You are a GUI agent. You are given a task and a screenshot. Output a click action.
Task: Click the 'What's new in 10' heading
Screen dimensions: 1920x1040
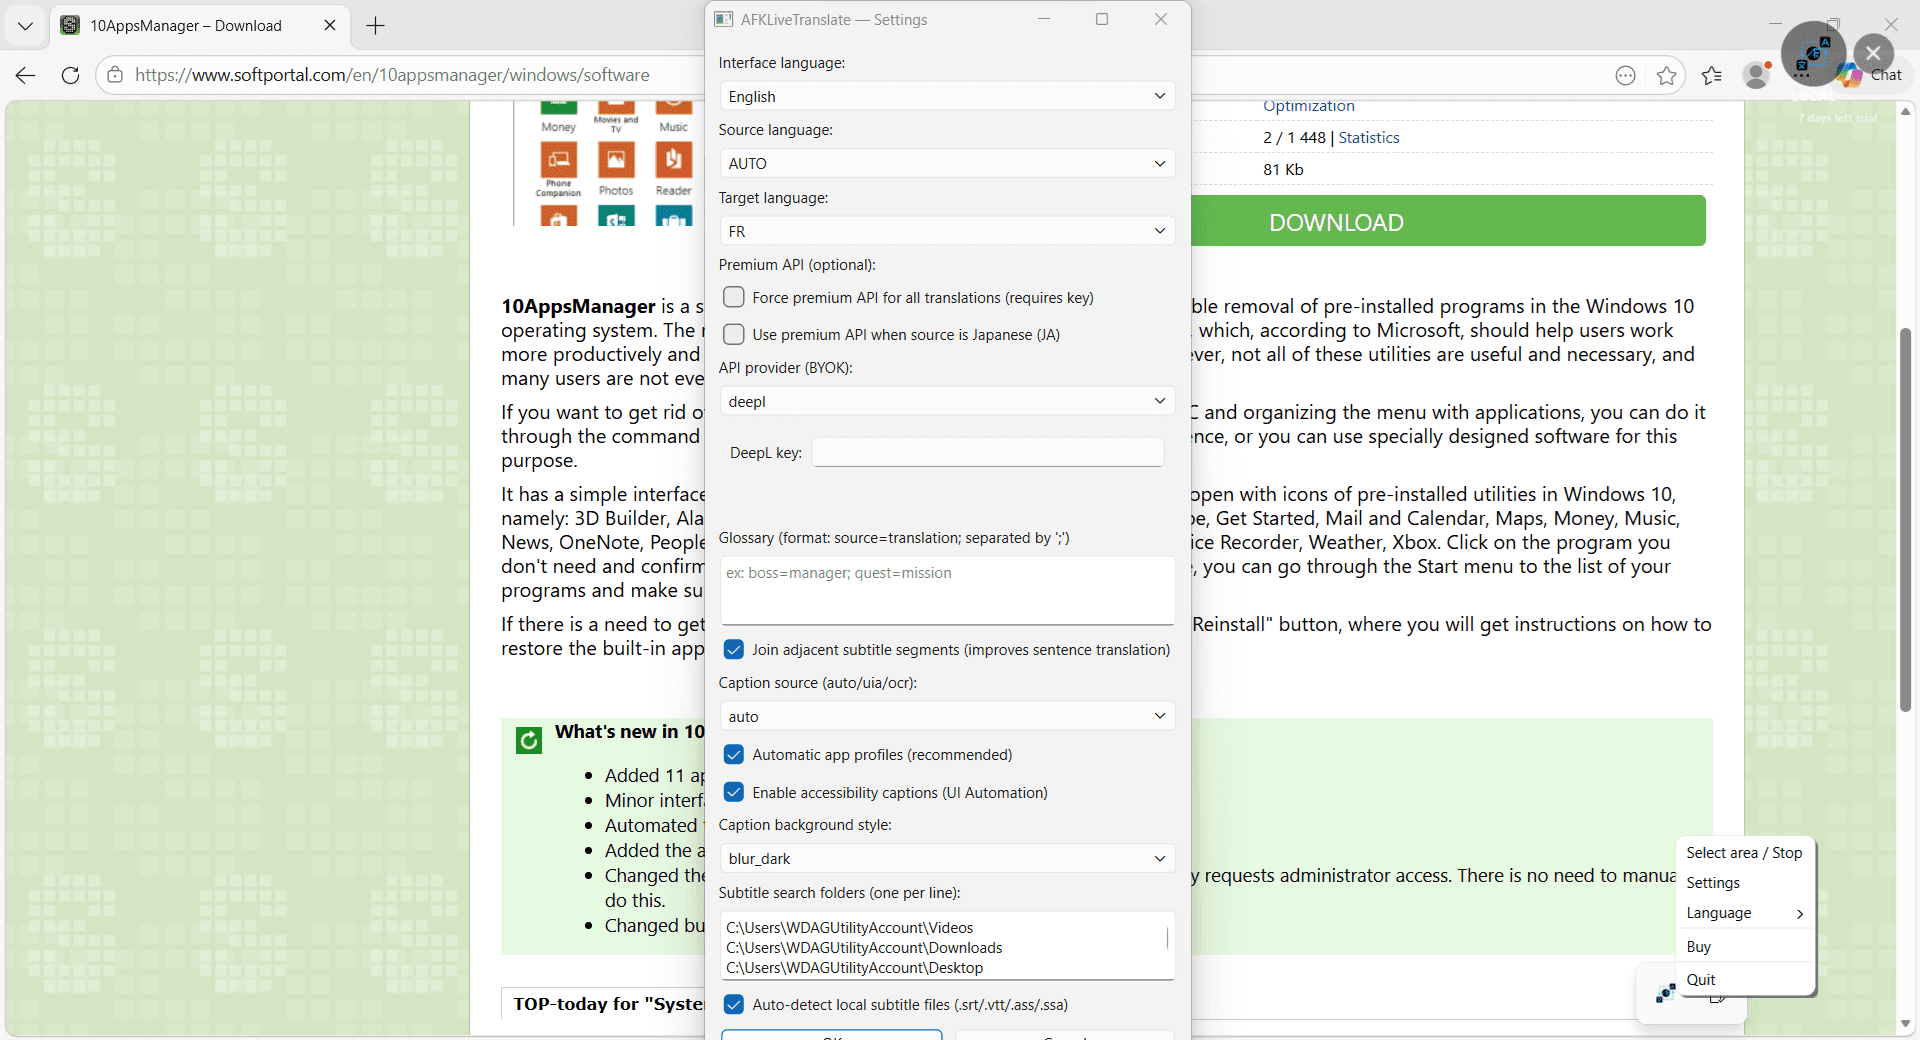pyautogui.click(x=630, y=732)
